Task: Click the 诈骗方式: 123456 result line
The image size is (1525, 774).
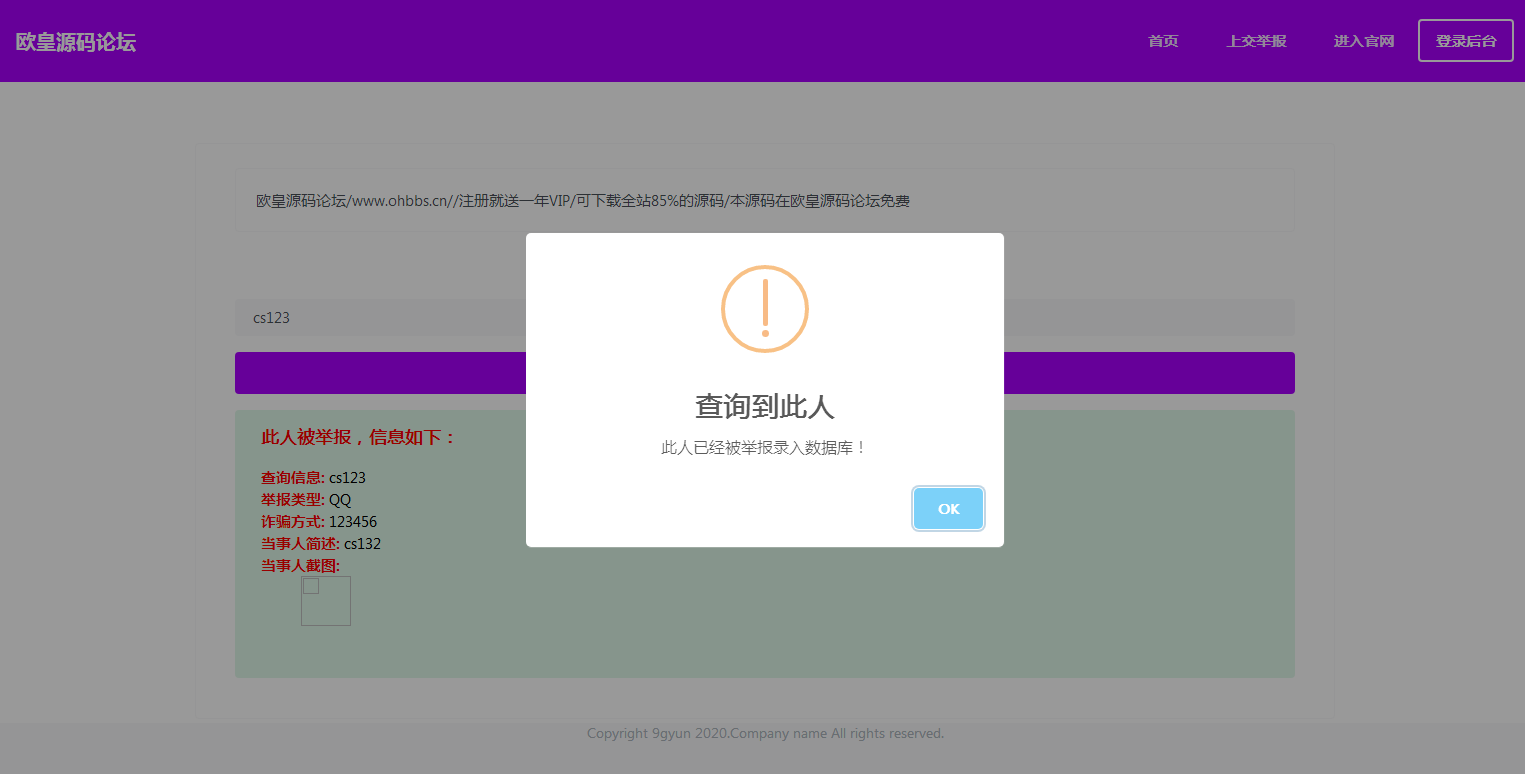Action: [x=317, y=521]
